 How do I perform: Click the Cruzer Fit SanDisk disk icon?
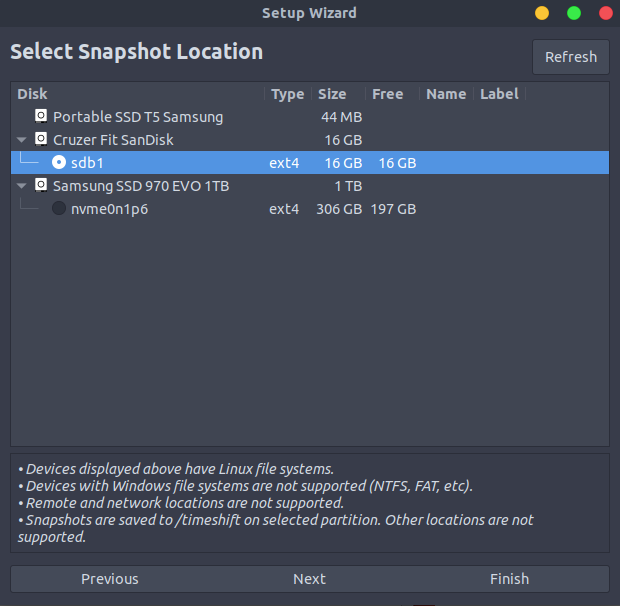tap(41, 140)
